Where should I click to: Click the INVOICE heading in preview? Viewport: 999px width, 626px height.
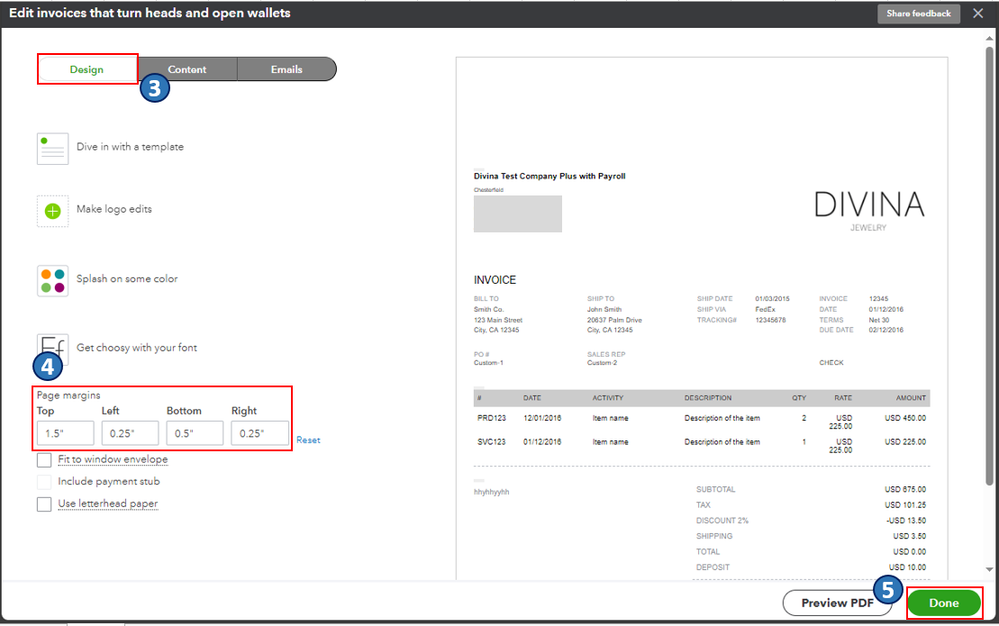coord(494,280)
